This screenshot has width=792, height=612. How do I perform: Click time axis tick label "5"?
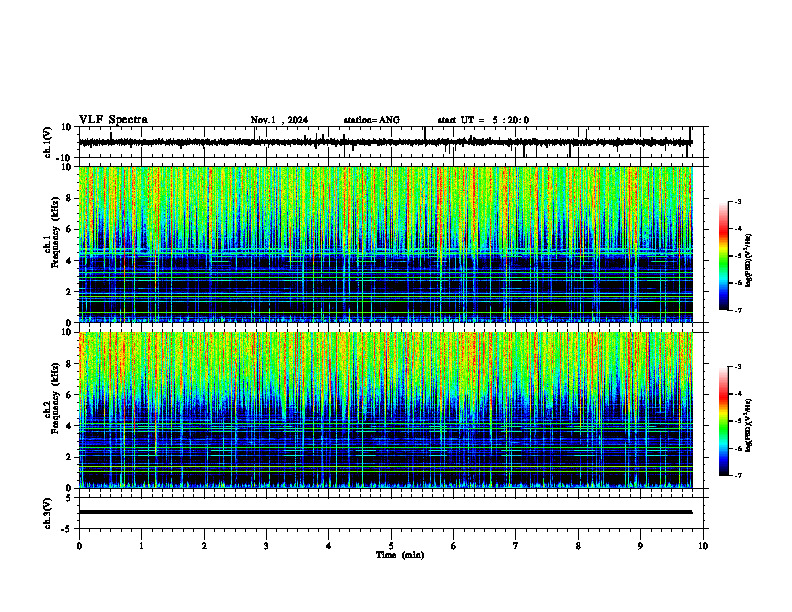[391, 546]
